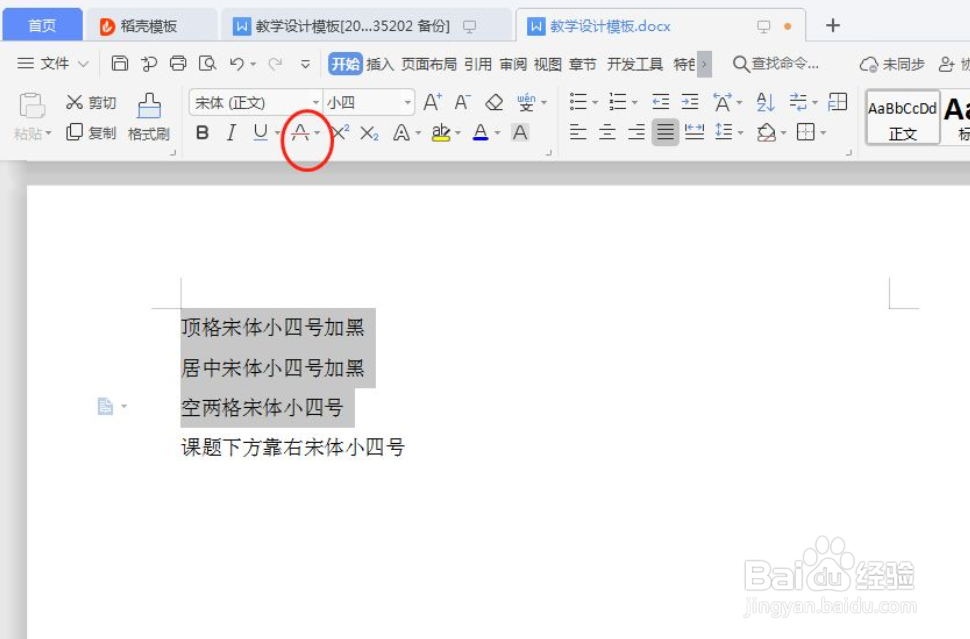Toggle bold formatting
This screenshot has width=970, height=639.
tap(203, 131)
